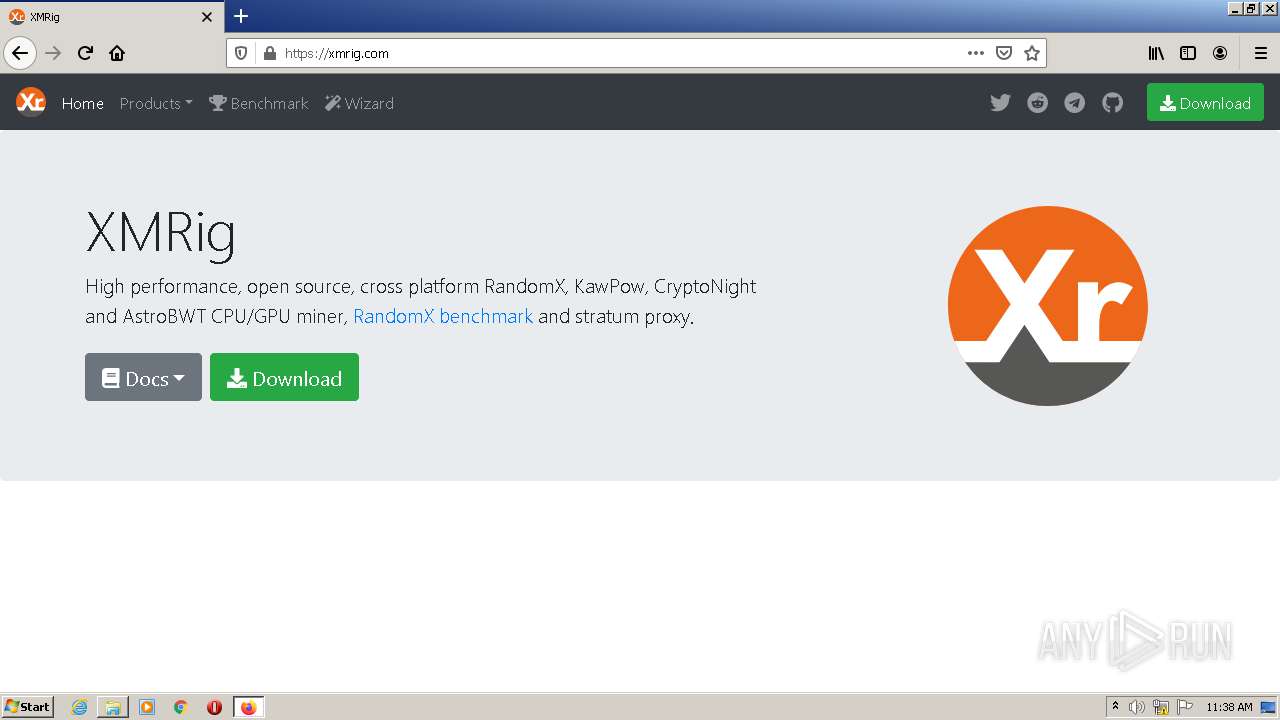The image size is (1280, 720).
Task: Click the green Download button in navbar
Action: click(x=1205, y=102)
